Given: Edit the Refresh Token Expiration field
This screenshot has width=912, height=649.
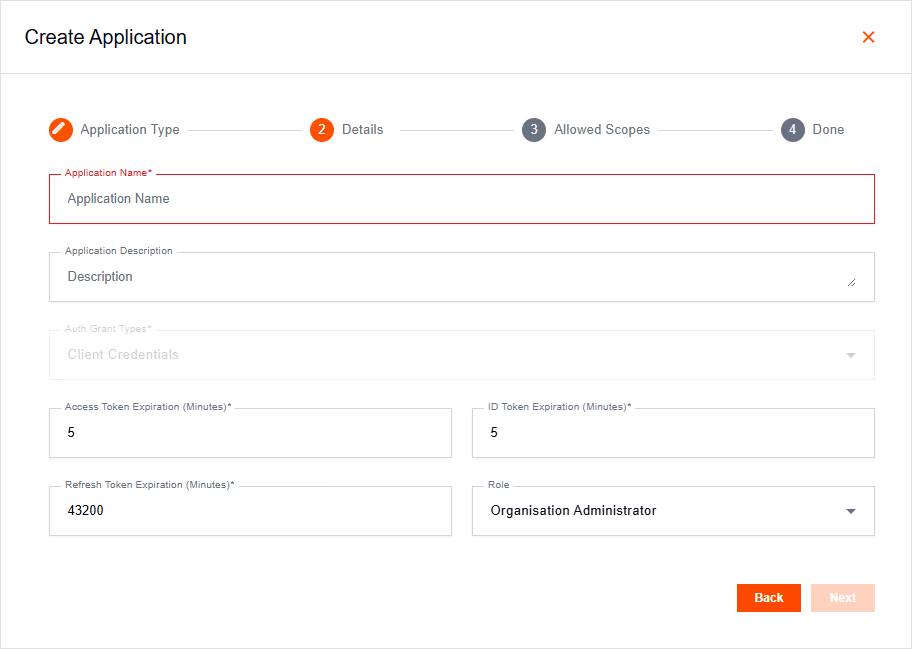Looking at the screenshot, I should coord(250,511).
